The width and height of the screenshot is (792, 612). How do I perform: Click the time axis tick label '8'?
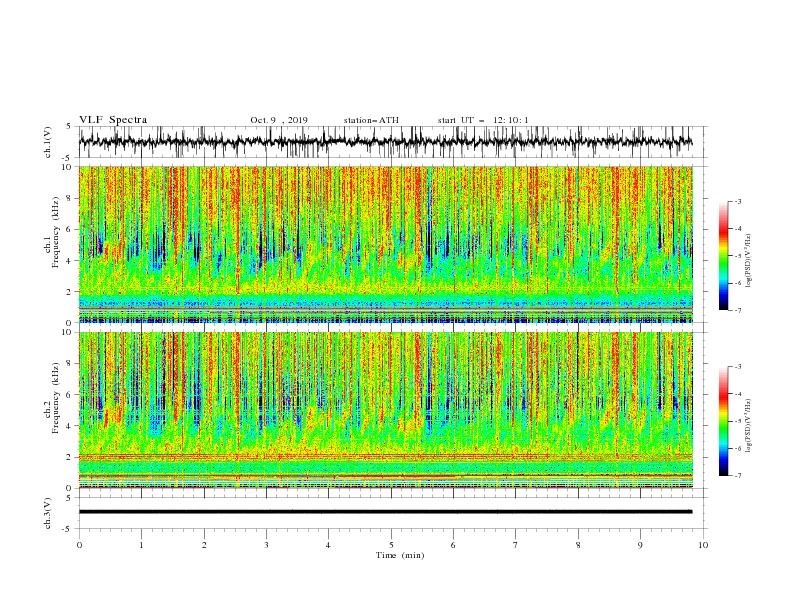click(x=578, y=545)
